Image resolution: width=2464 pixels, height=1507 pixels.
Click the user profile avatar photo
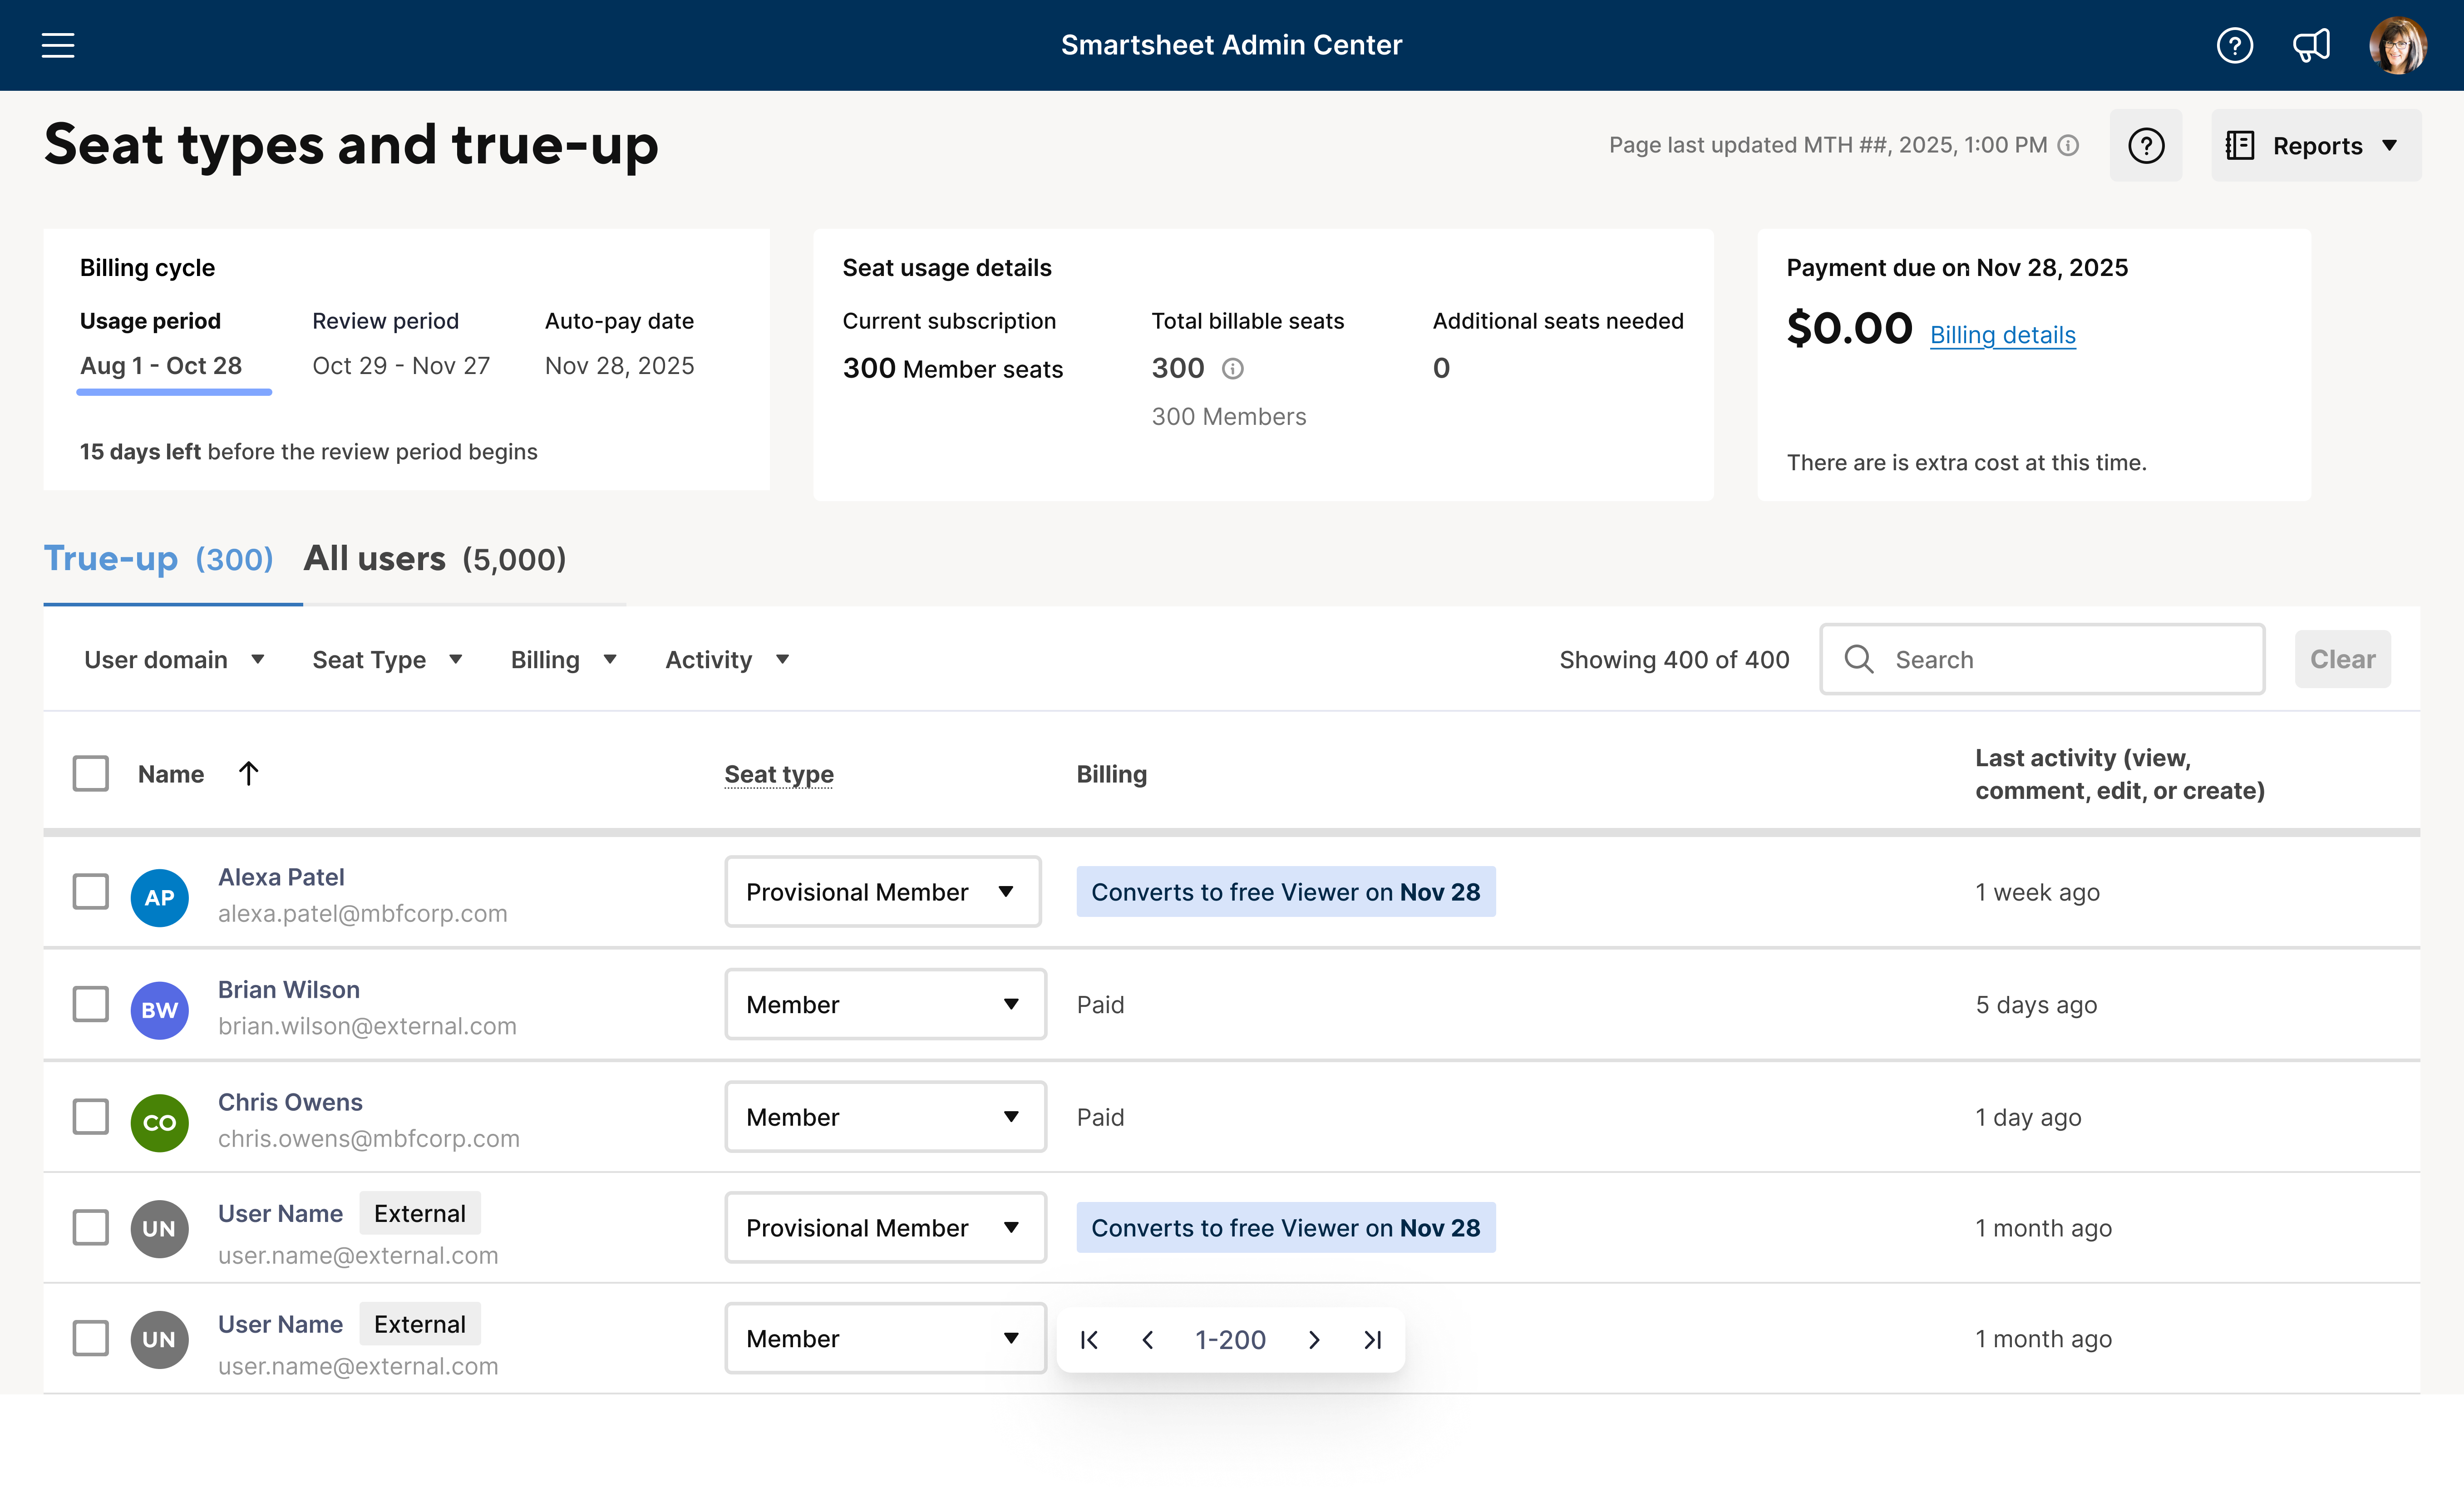pyautogui.click(x=2397, y=45)
